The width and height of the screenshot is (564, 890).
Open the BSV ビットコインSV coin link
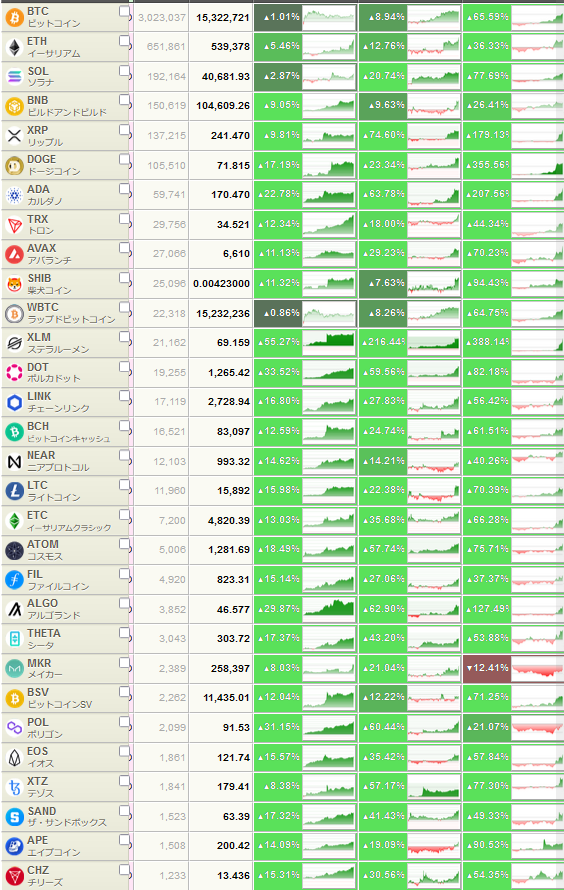pyautogui.click(x=59, y=698)
